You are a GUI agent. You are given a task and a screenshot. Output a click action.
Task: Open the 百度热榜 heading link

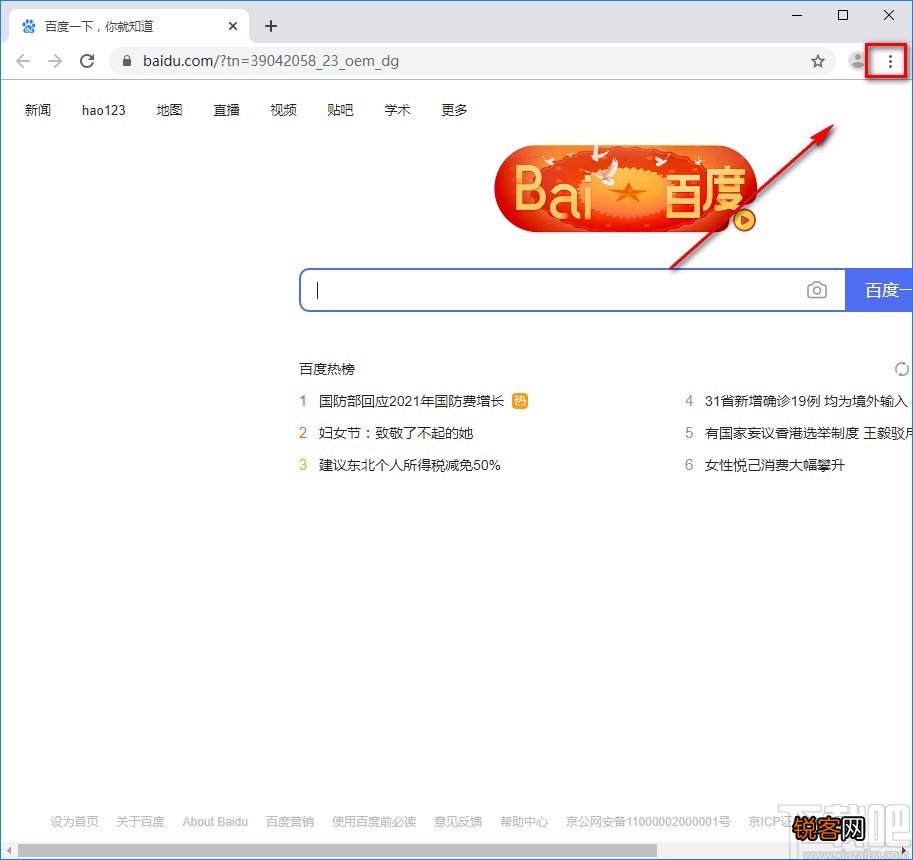pyautogui.click(x=327, y=369)
